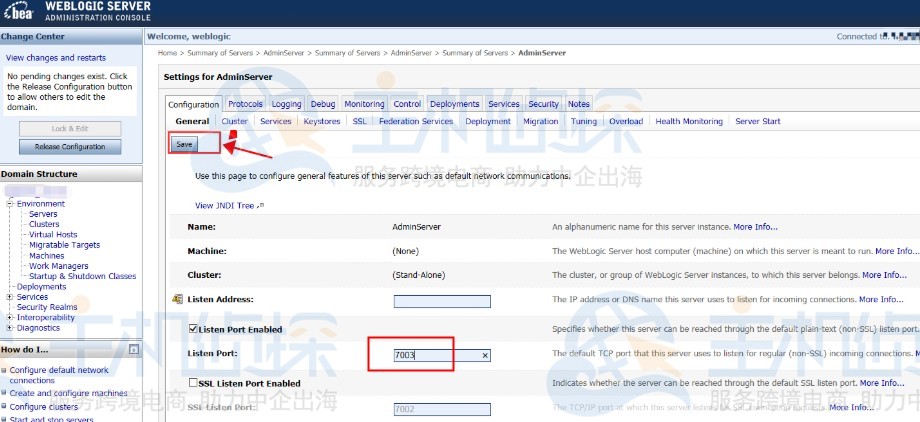This screenshot has height=422, width=920.
Task: Enable the SSL Listen Port Enabled checkbox
Action: pyautogui.click(x=193, y=383)
